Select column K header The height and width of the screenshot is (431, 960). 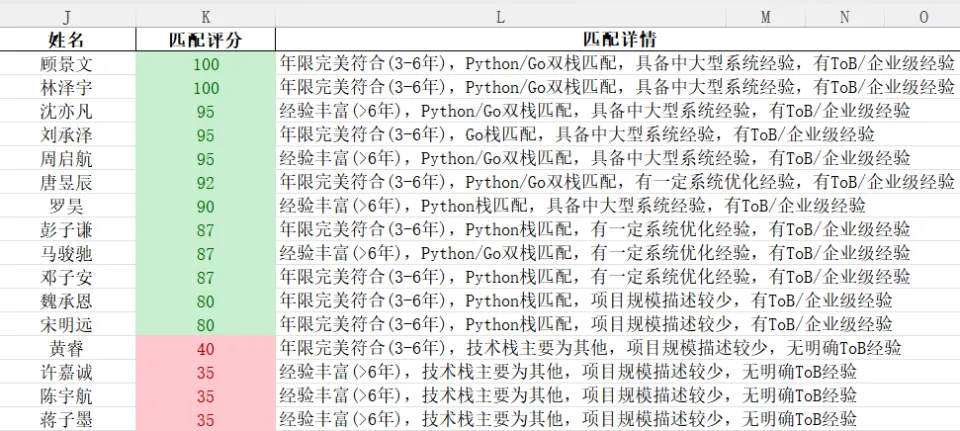205,16
